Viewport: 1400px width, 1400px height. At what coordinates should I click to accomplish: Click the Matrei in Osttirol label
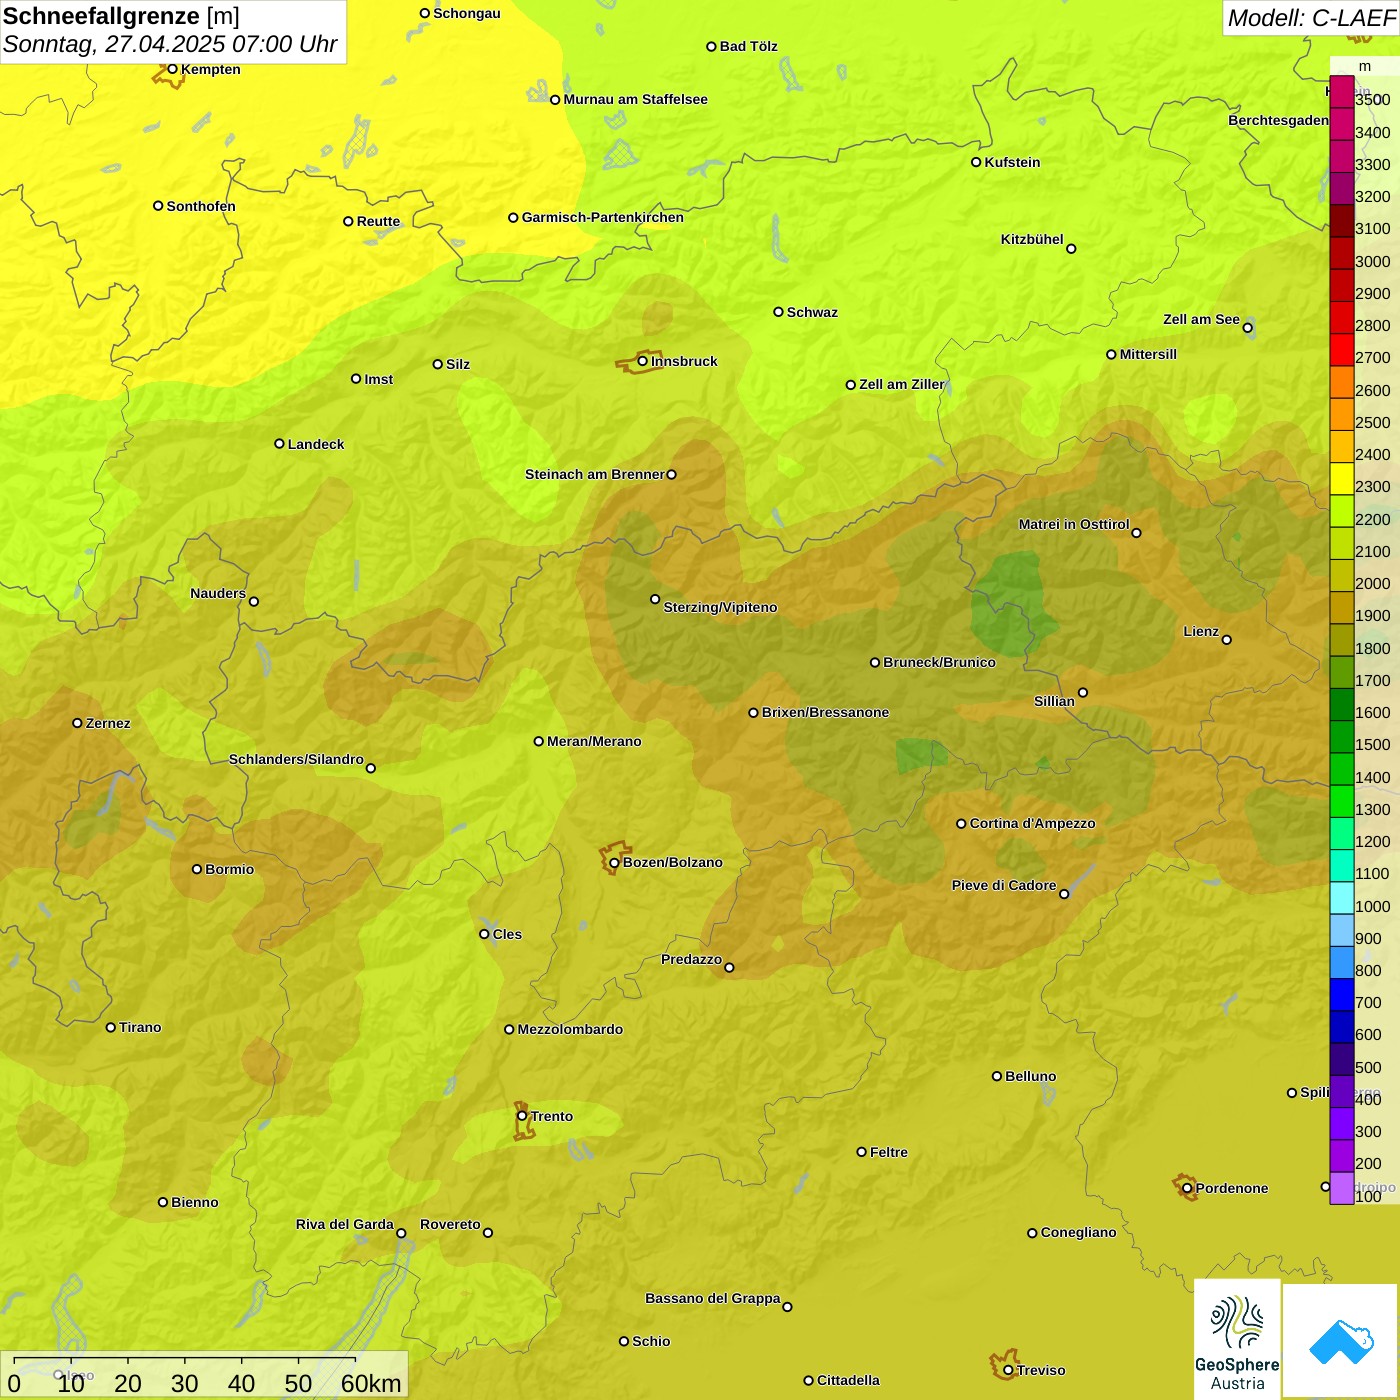(x=1074, y=524)
